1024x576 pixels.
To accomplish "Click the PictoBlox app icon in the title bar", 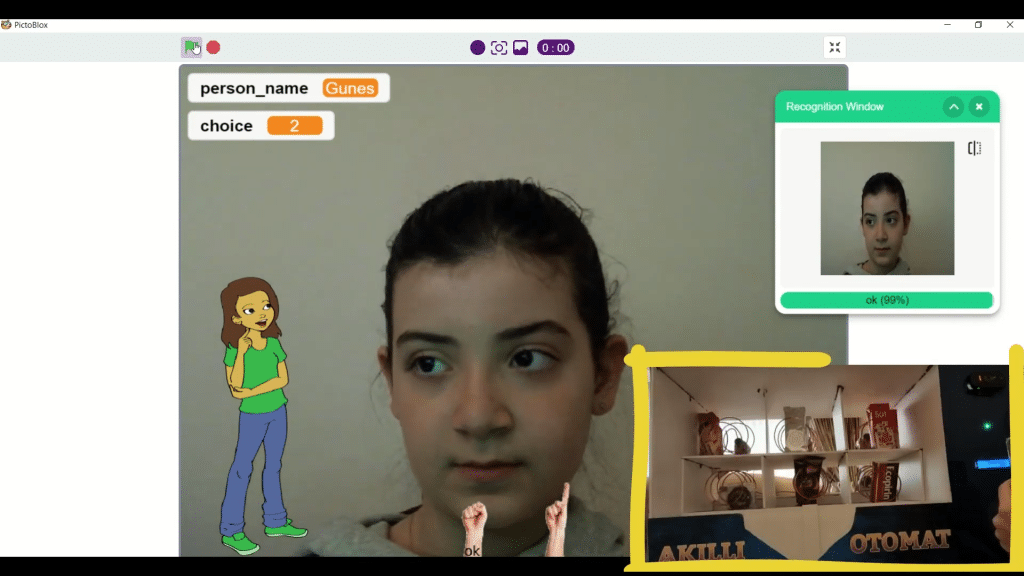I will point(6,25).
